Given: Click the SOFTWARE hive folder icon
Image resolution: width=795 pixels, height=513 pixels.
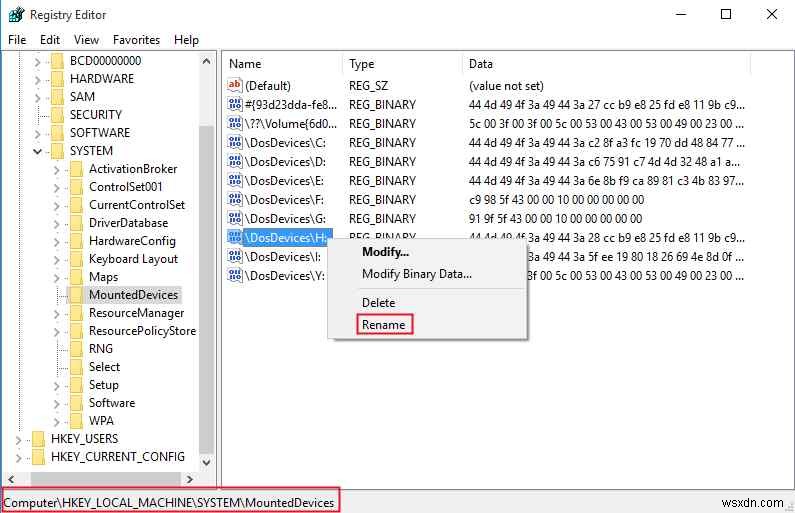Looking at the screenshot, I should (57, 133).
